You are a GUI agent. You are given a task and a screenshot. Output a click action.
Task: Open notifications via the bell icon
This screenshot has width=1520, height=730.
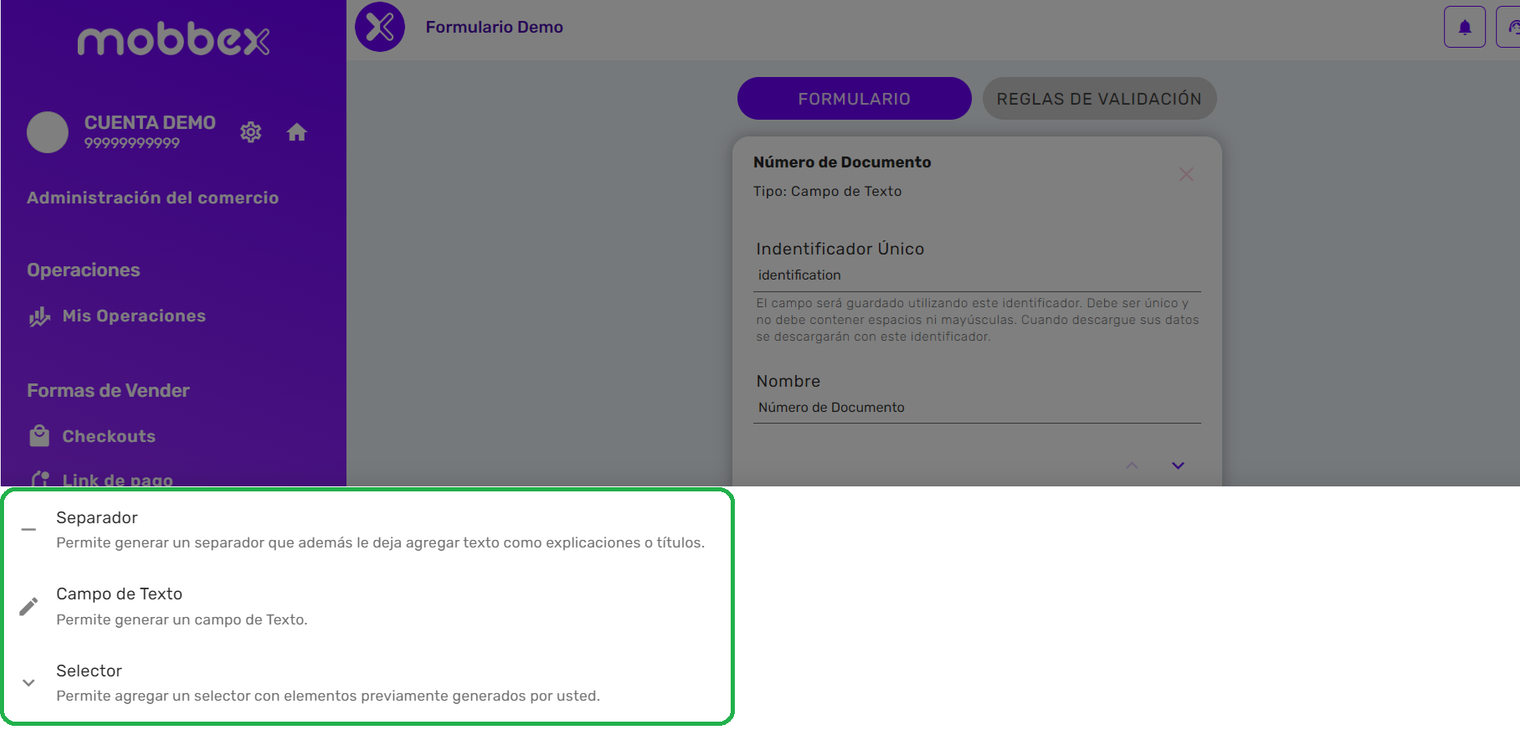1464,27
